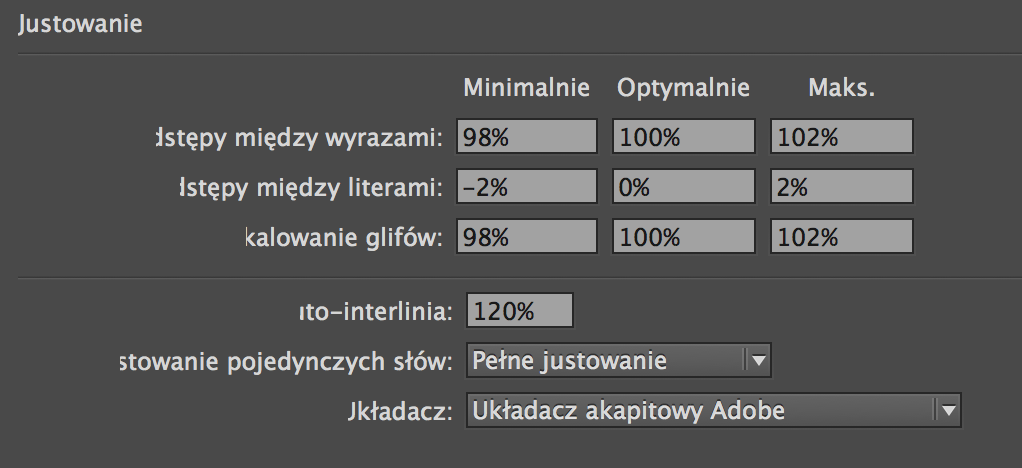
Task: Click the minimum letter spacing field showing -2%
Action: (x=527, y=186)
